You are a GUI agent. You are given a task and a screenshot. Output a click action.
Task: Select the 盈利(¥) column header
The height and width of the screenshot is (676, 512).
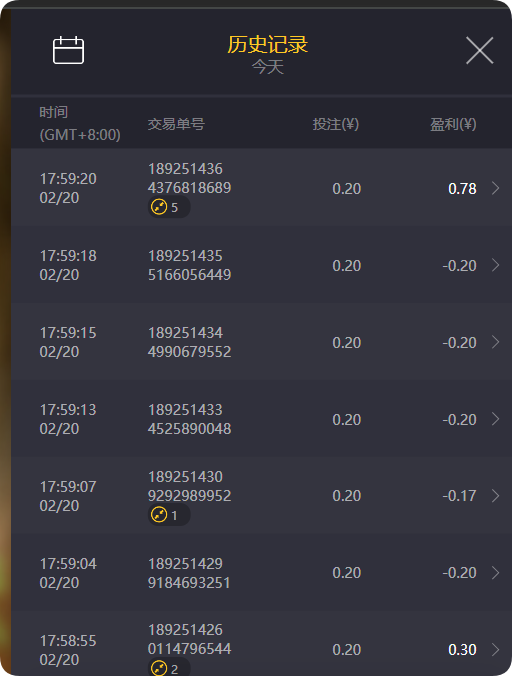point(453,124)
